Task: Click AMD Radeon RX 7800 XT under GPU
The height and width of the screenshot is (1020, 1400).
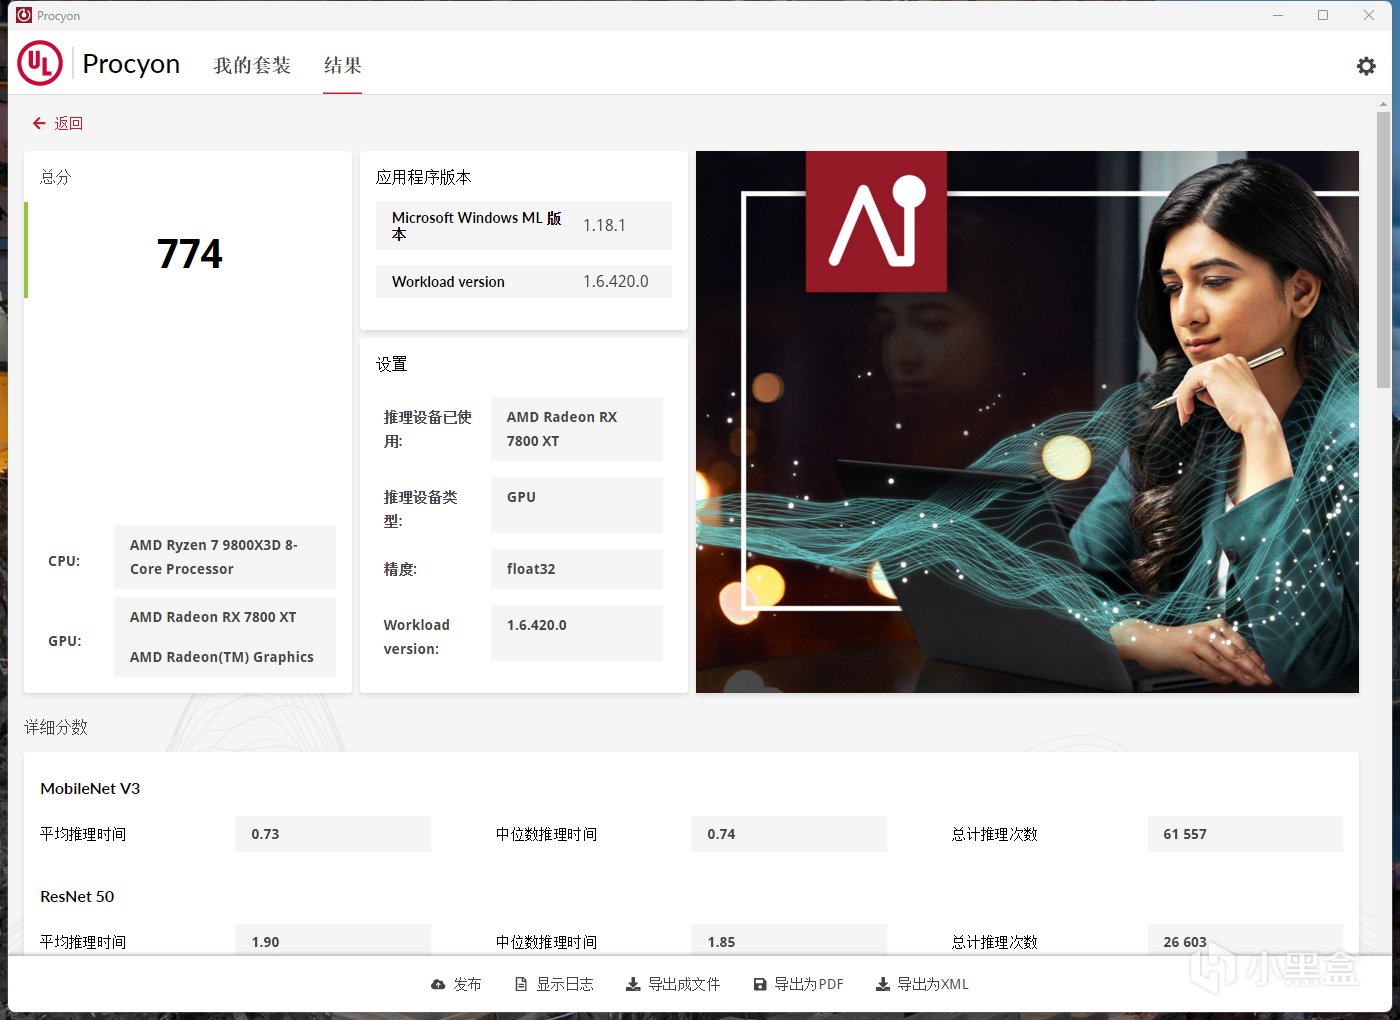Action: (x=213, y=617)
